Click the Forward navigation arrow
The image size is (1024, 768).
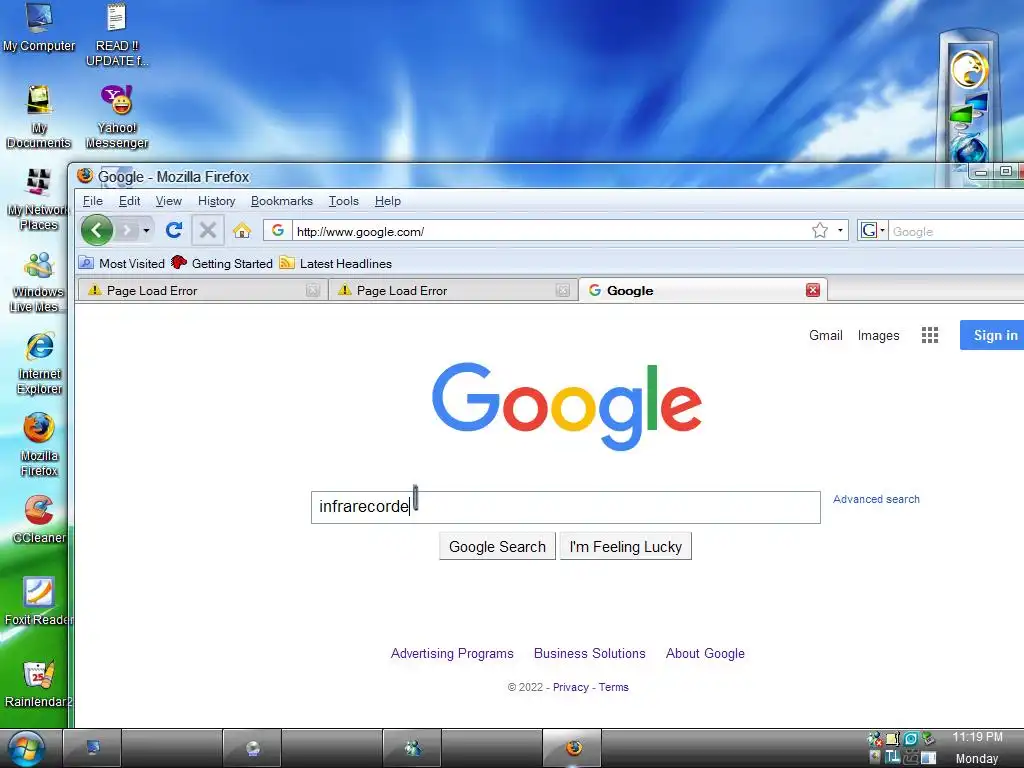[x=127, y=230]
